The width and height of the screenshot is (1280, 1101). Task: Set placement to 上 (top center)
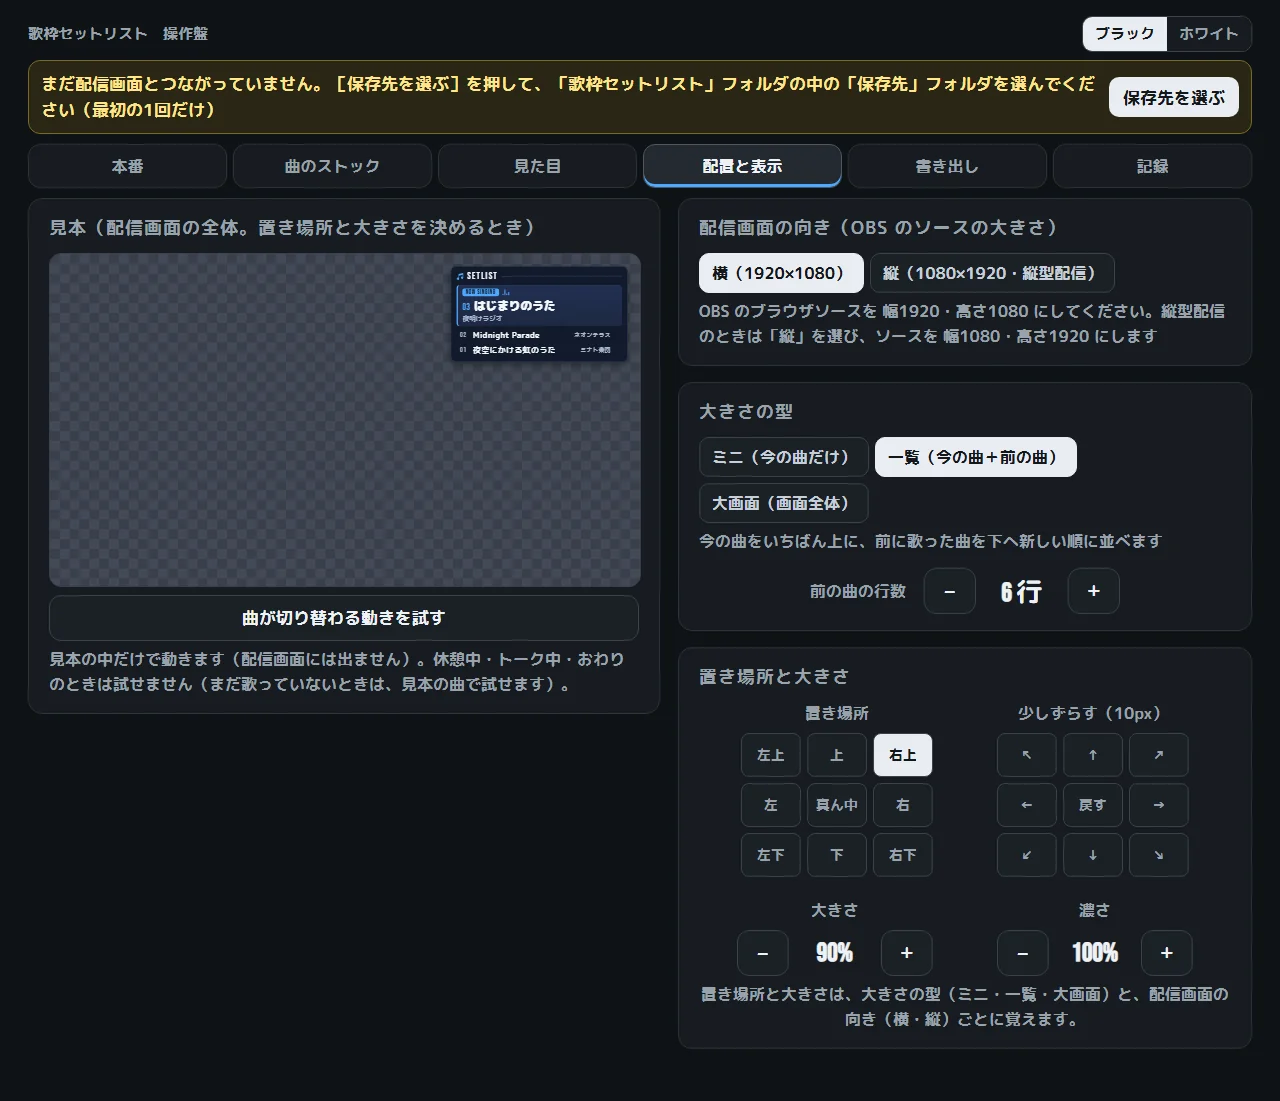point(836,755)
